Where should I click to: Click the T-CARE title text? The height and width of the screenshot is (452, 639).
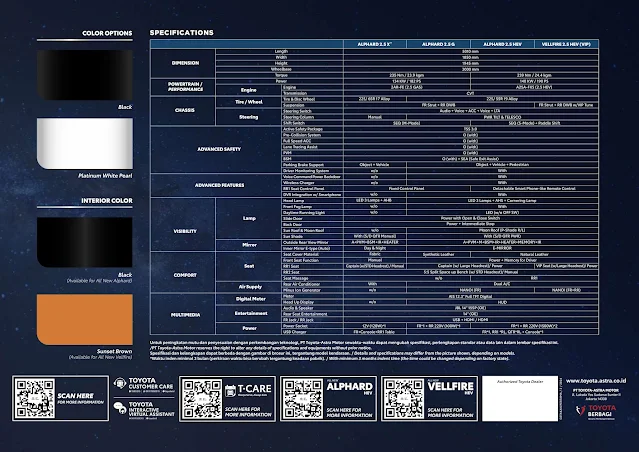click(255, 389)
